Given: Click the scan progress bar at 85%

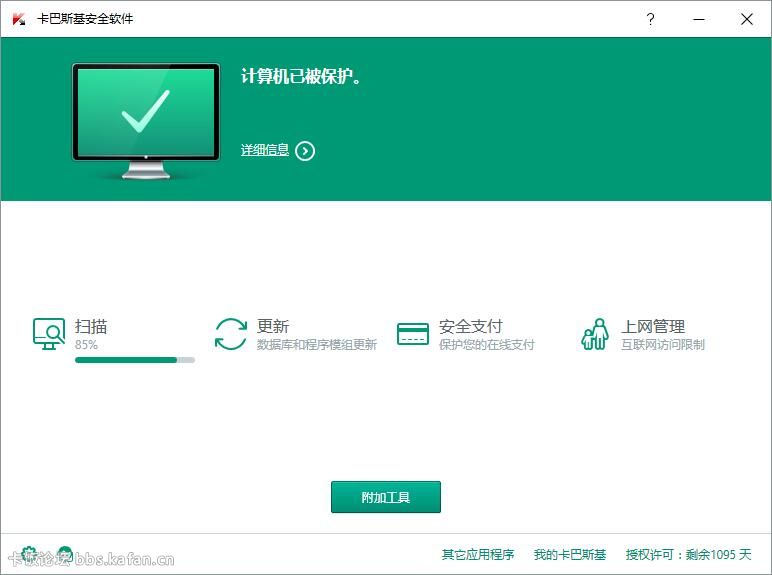Looking at the screenshot, I should tap(135, 360).
